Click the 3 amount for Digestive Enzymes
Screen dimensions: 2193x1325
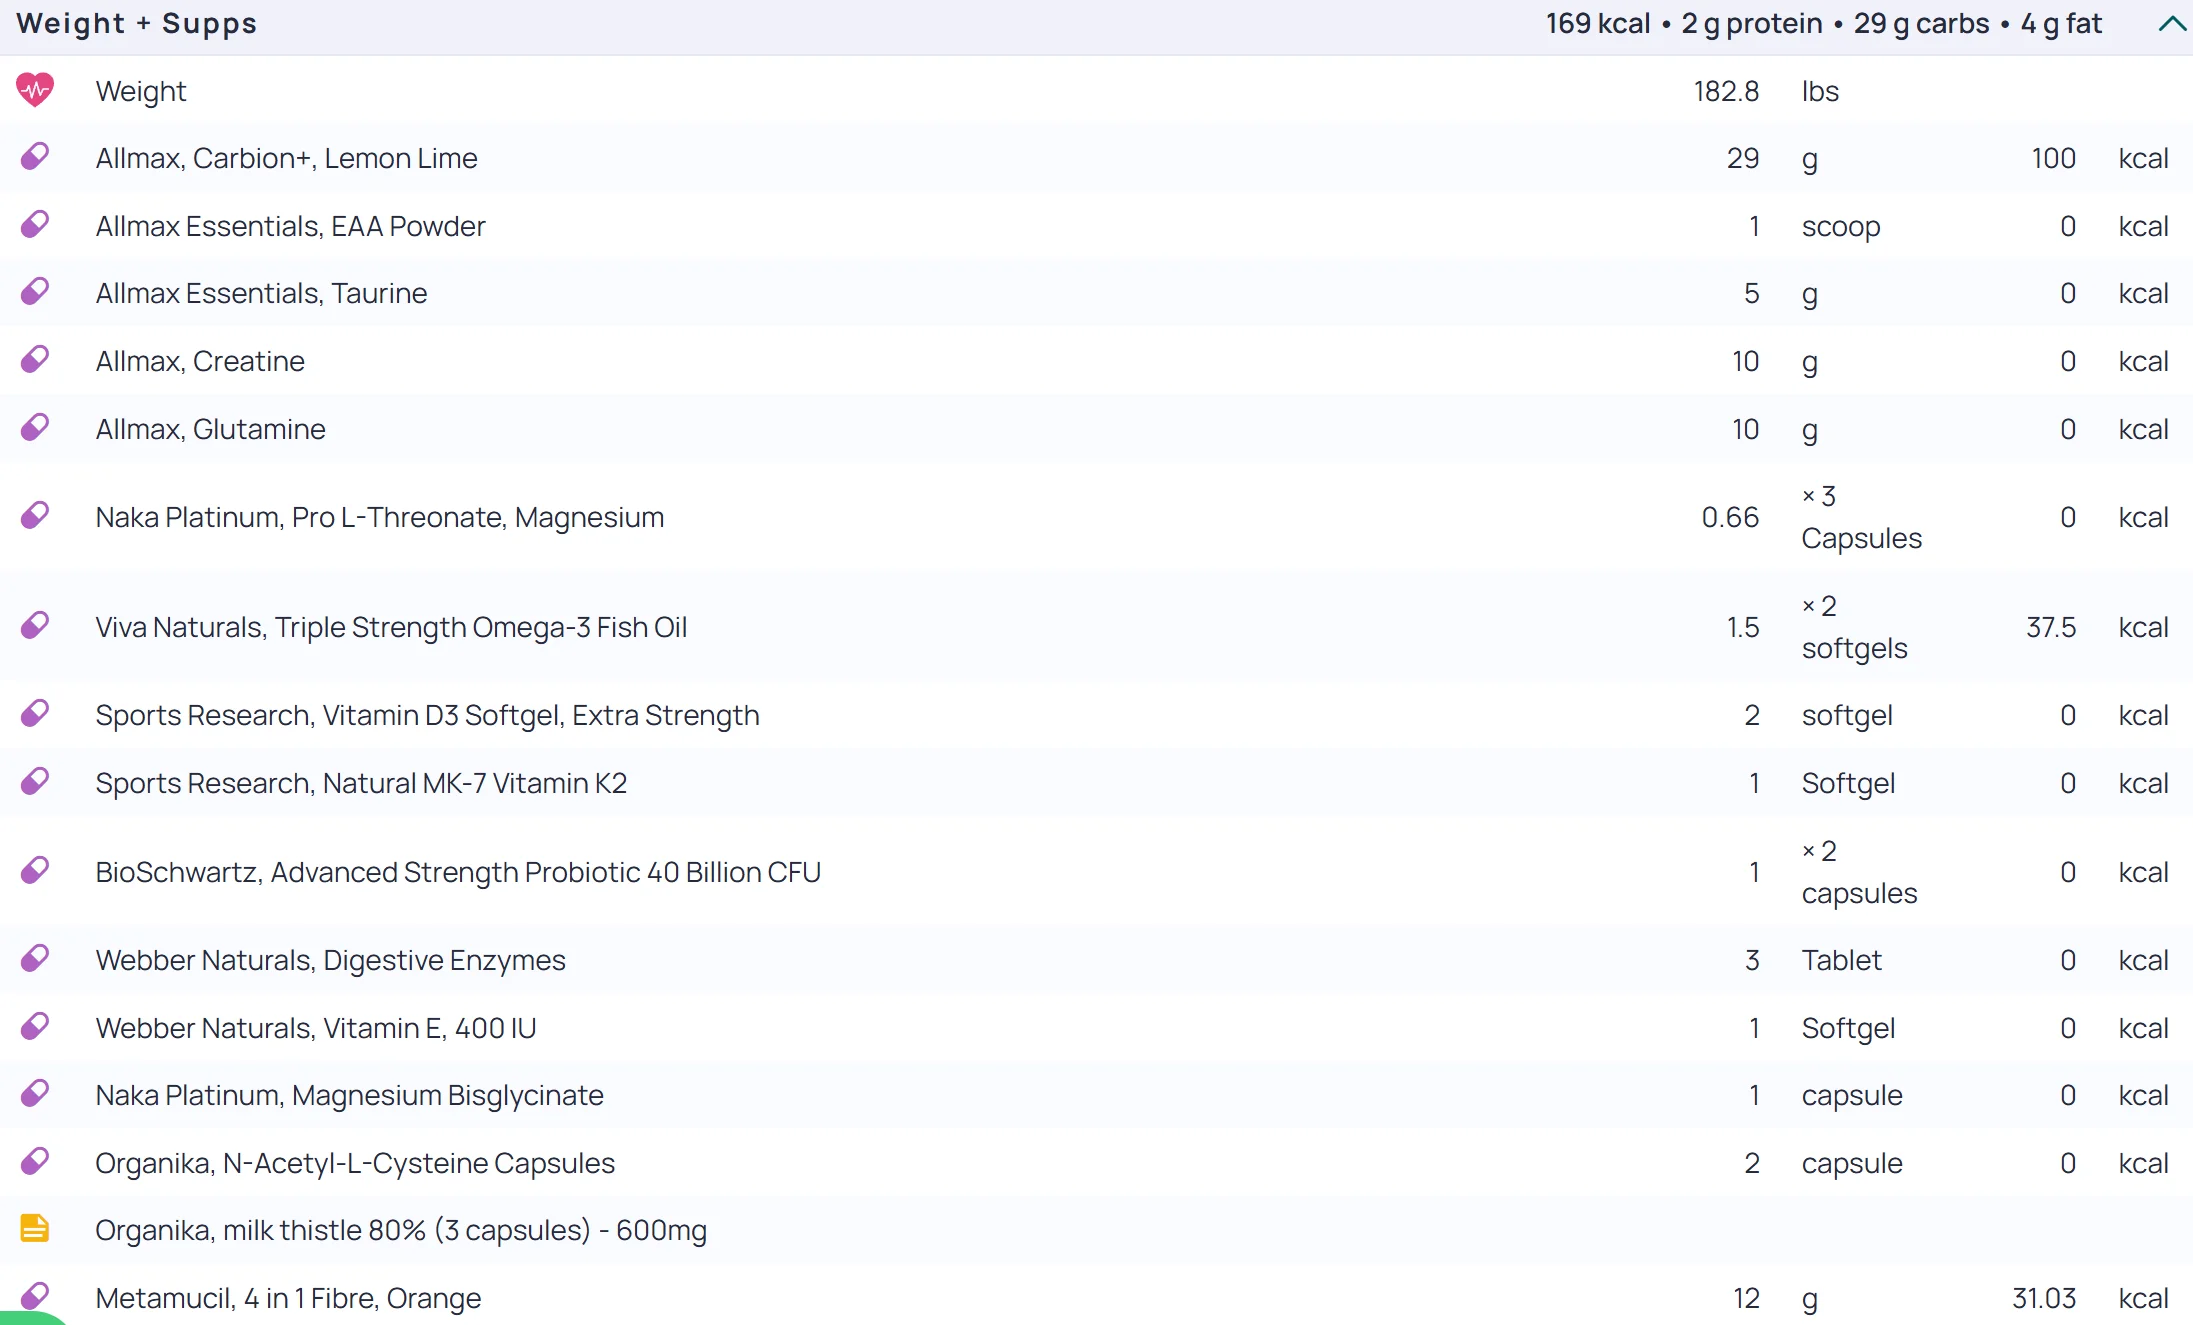(1752, 960)
